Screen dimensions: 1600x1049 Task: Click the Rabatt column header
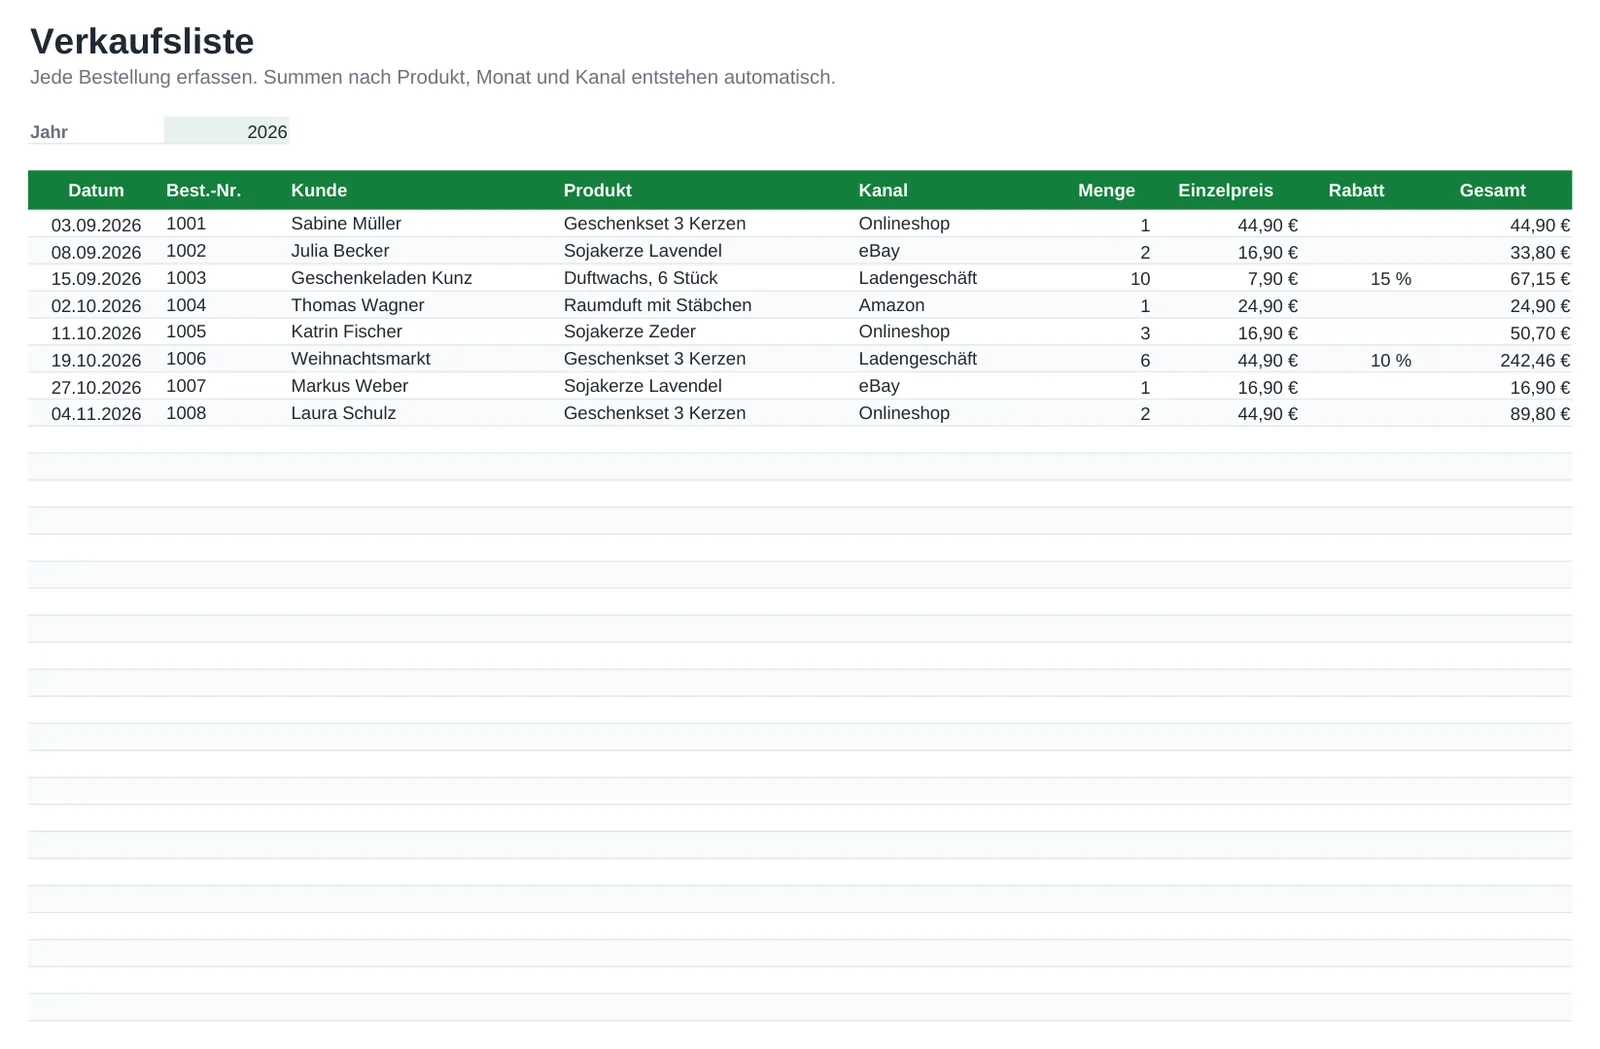point(1356,190)
